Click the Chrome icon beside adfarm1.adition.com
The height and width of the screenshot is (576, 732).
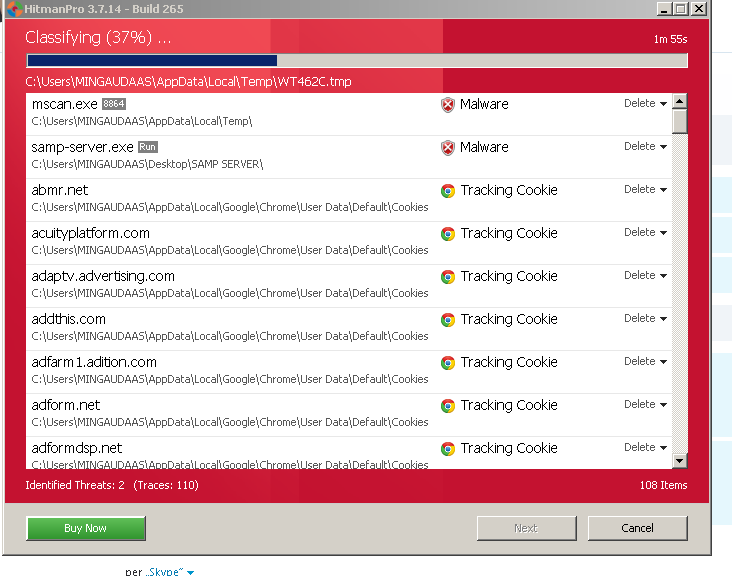pos(448,363)
